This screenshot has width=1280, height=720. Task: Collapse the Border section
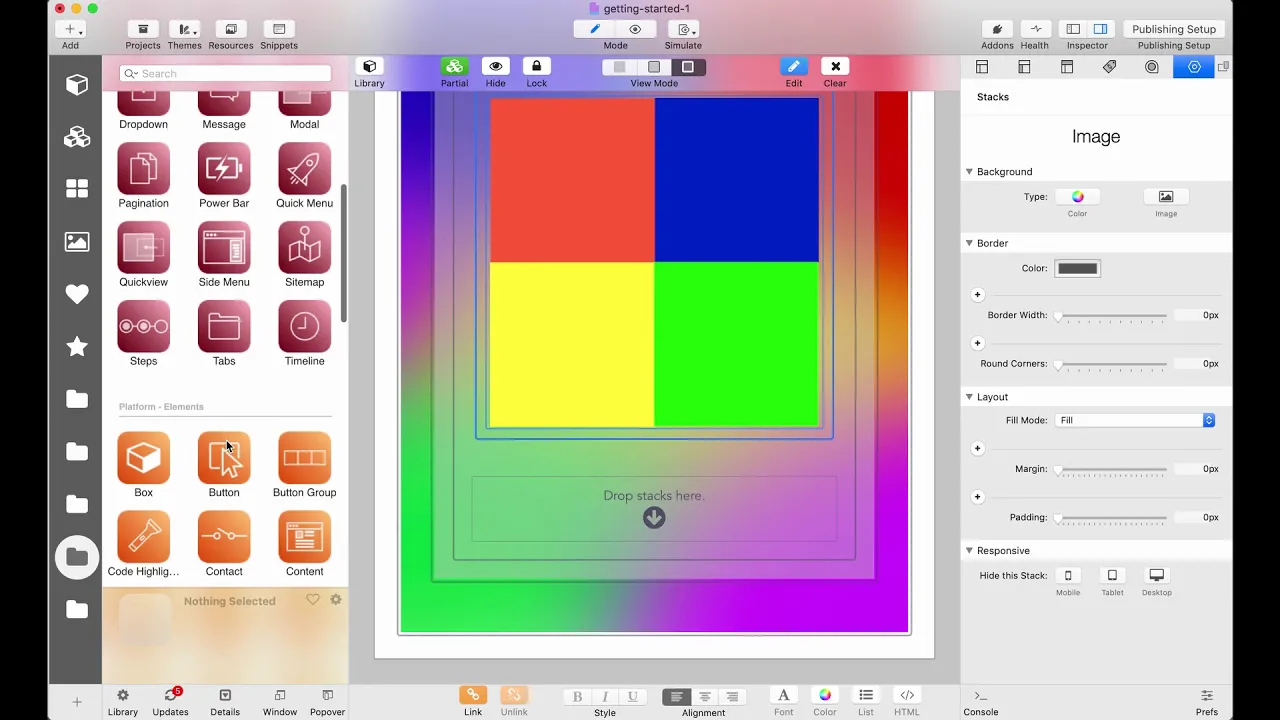coord(969,243)
